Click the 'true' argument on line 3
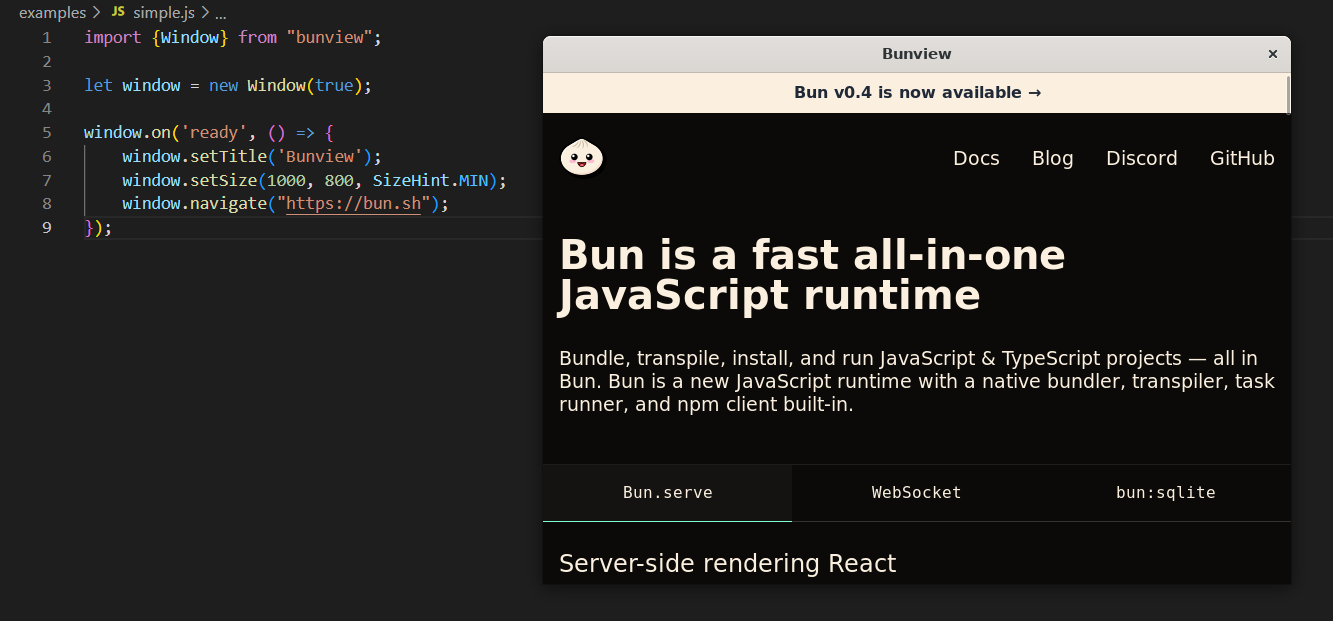Screen dimensions: 1333x621 coord(334,86)
